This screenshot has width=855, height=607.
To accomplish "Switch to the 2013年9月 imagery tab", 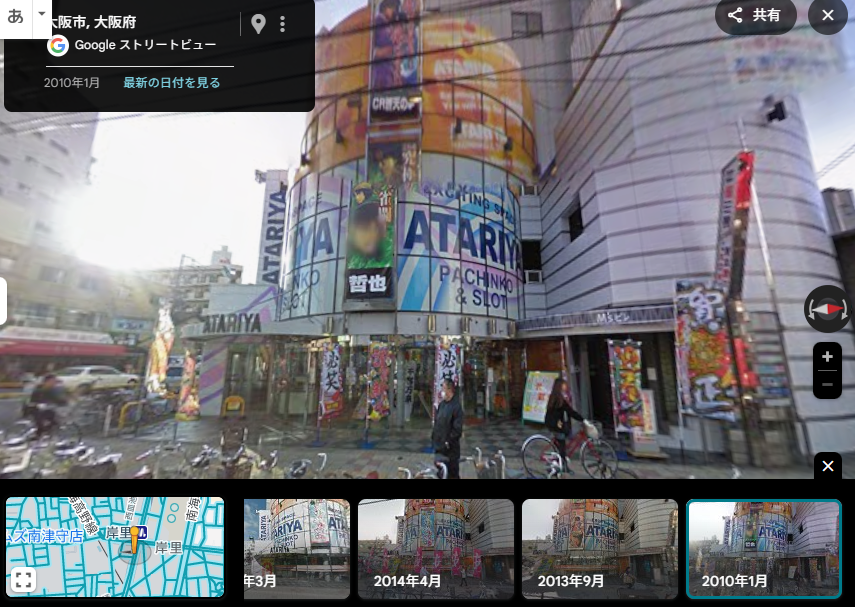I will pos(599,548).
